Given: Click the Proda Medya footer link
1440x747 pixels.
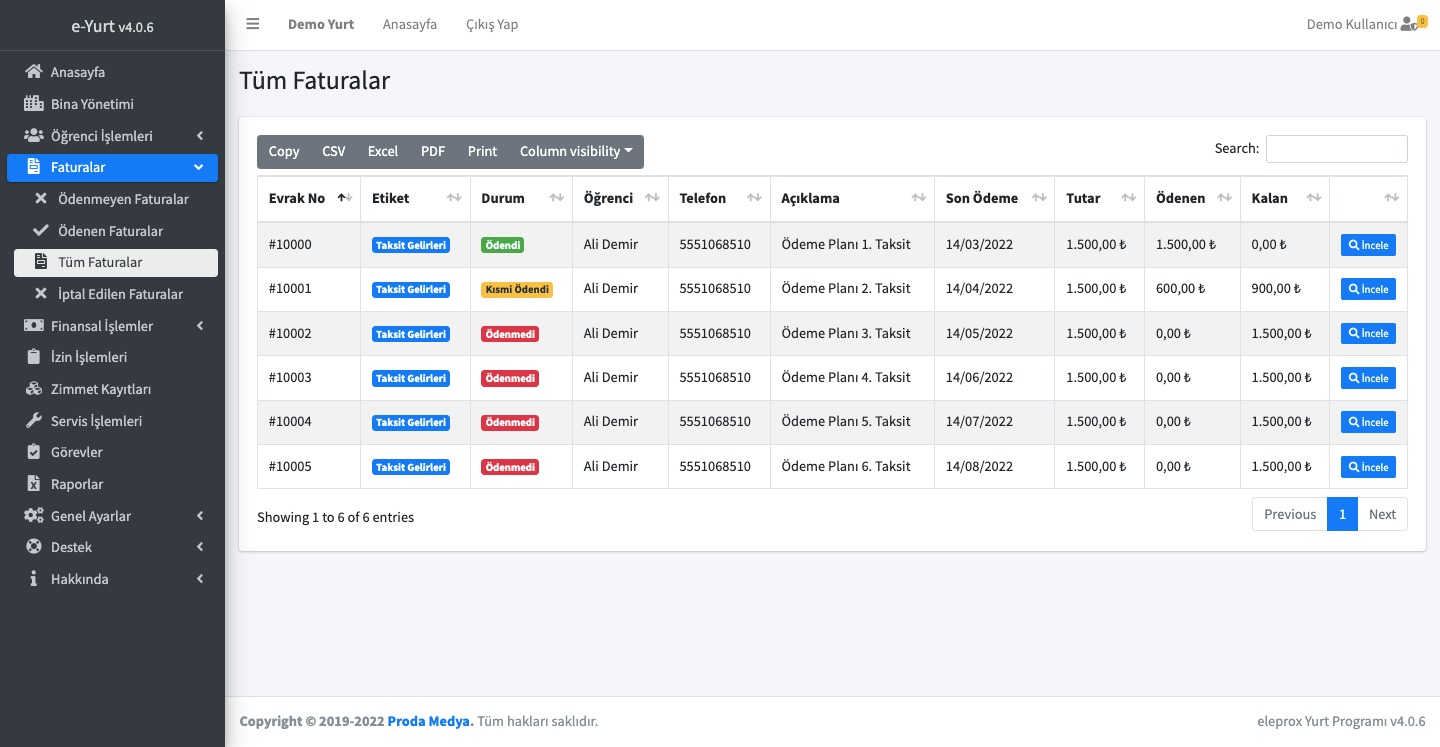Looking at the screenshot, I should pyautogui.click(x=430, y=721).
